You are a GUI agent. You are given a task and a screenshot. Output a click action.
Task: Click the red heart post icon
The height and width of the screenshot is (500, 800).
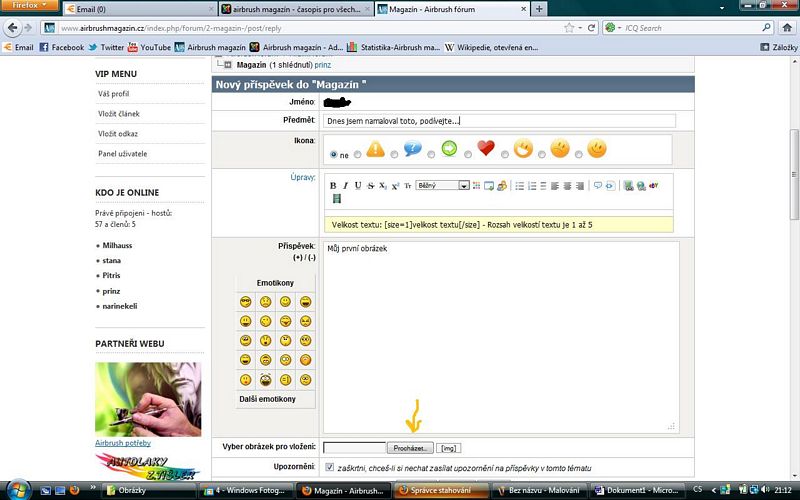[486, 149]
